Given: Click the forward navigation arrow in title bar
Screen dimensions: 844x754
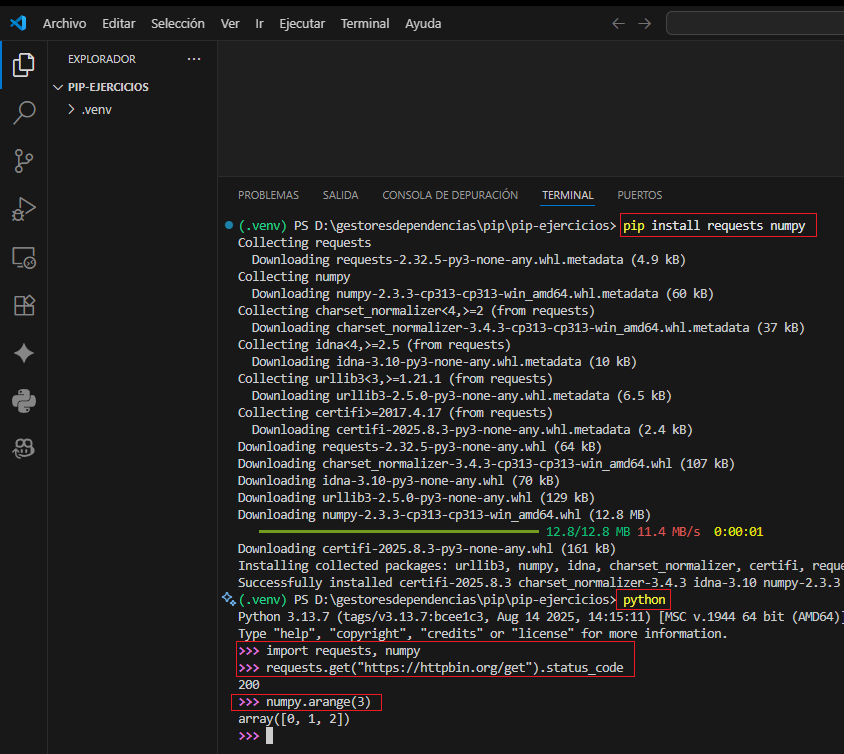Looking at the screenshot, I should coord(644,23).
